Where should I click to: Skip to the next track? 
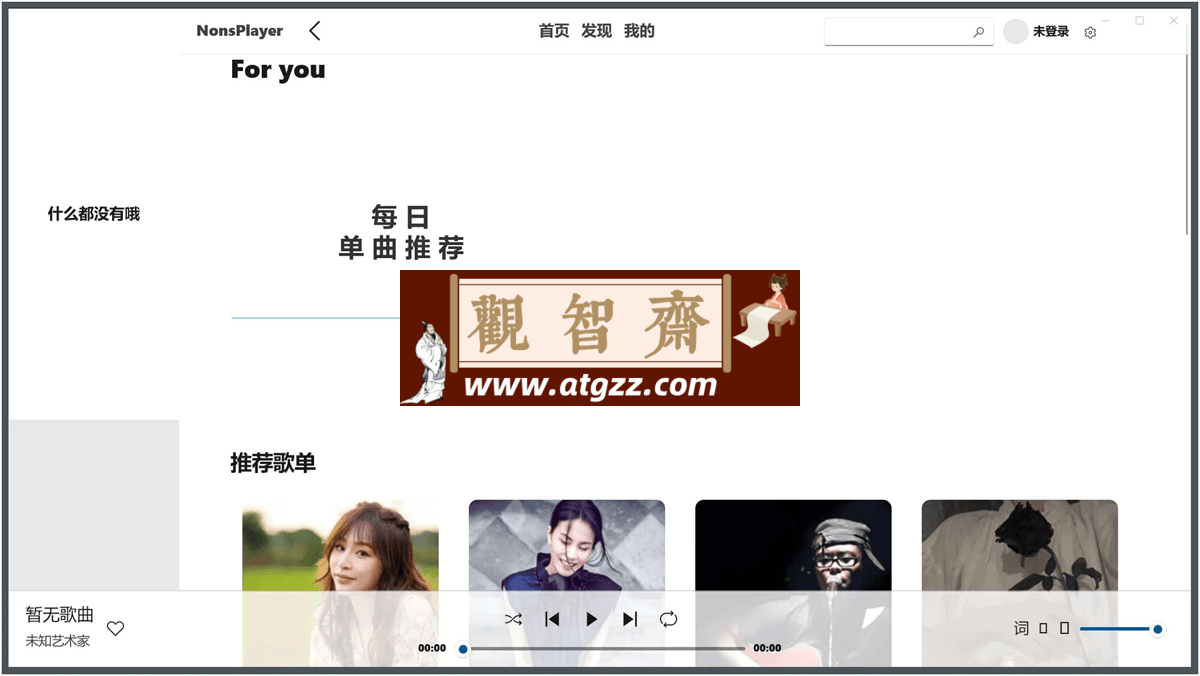pyautogui.click(x=630, y=619)
